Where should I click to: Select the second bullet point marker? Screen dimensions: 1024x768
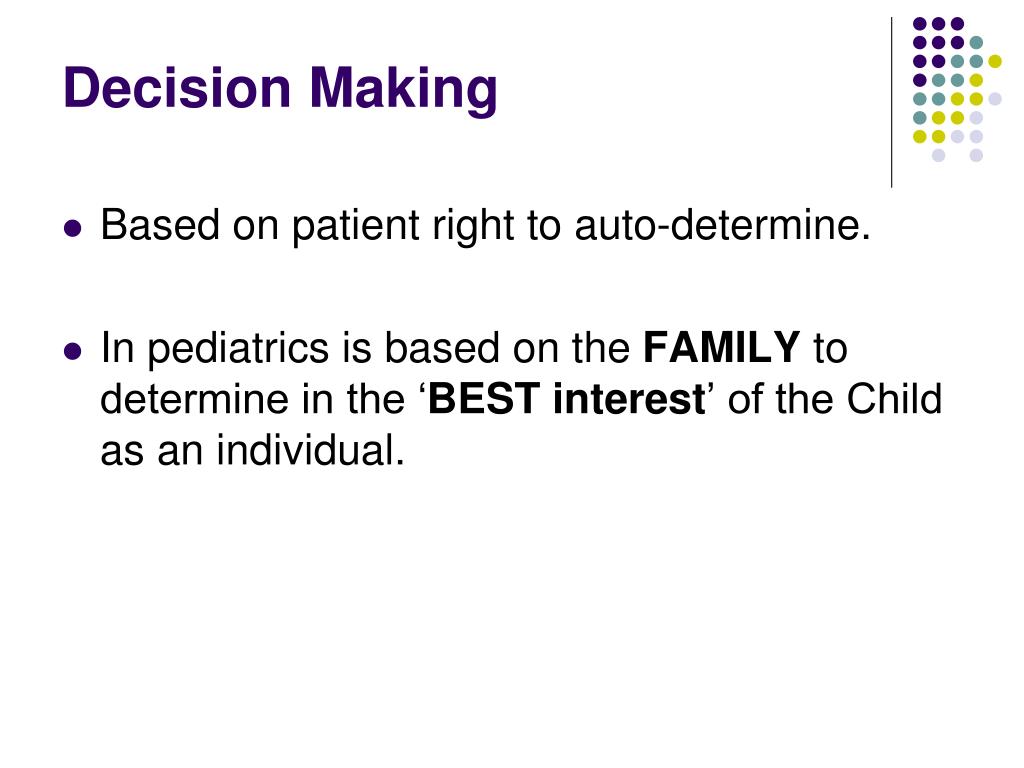coord(72,351)
